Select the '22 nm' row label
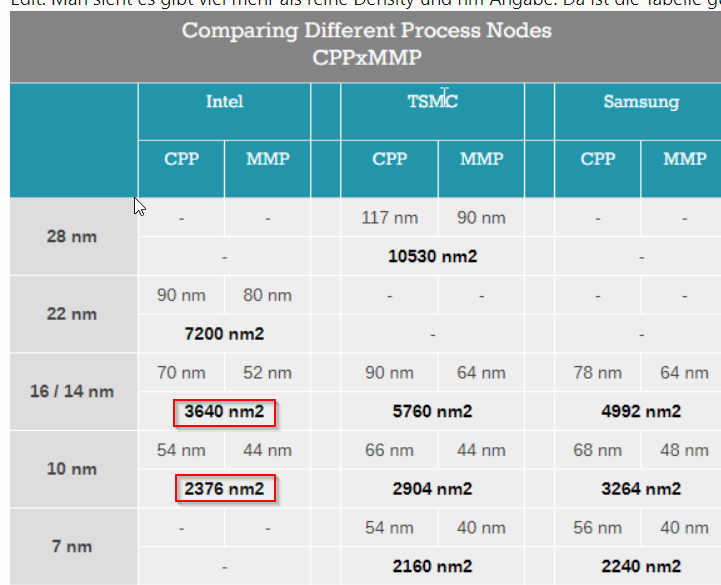Screen dimensions: 721x585 pyautogui.click(x=72, y=314)
